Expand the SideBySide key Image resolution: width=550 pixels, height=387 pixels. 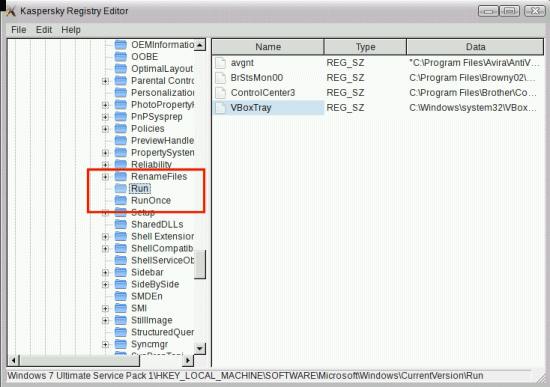(105, 285)
